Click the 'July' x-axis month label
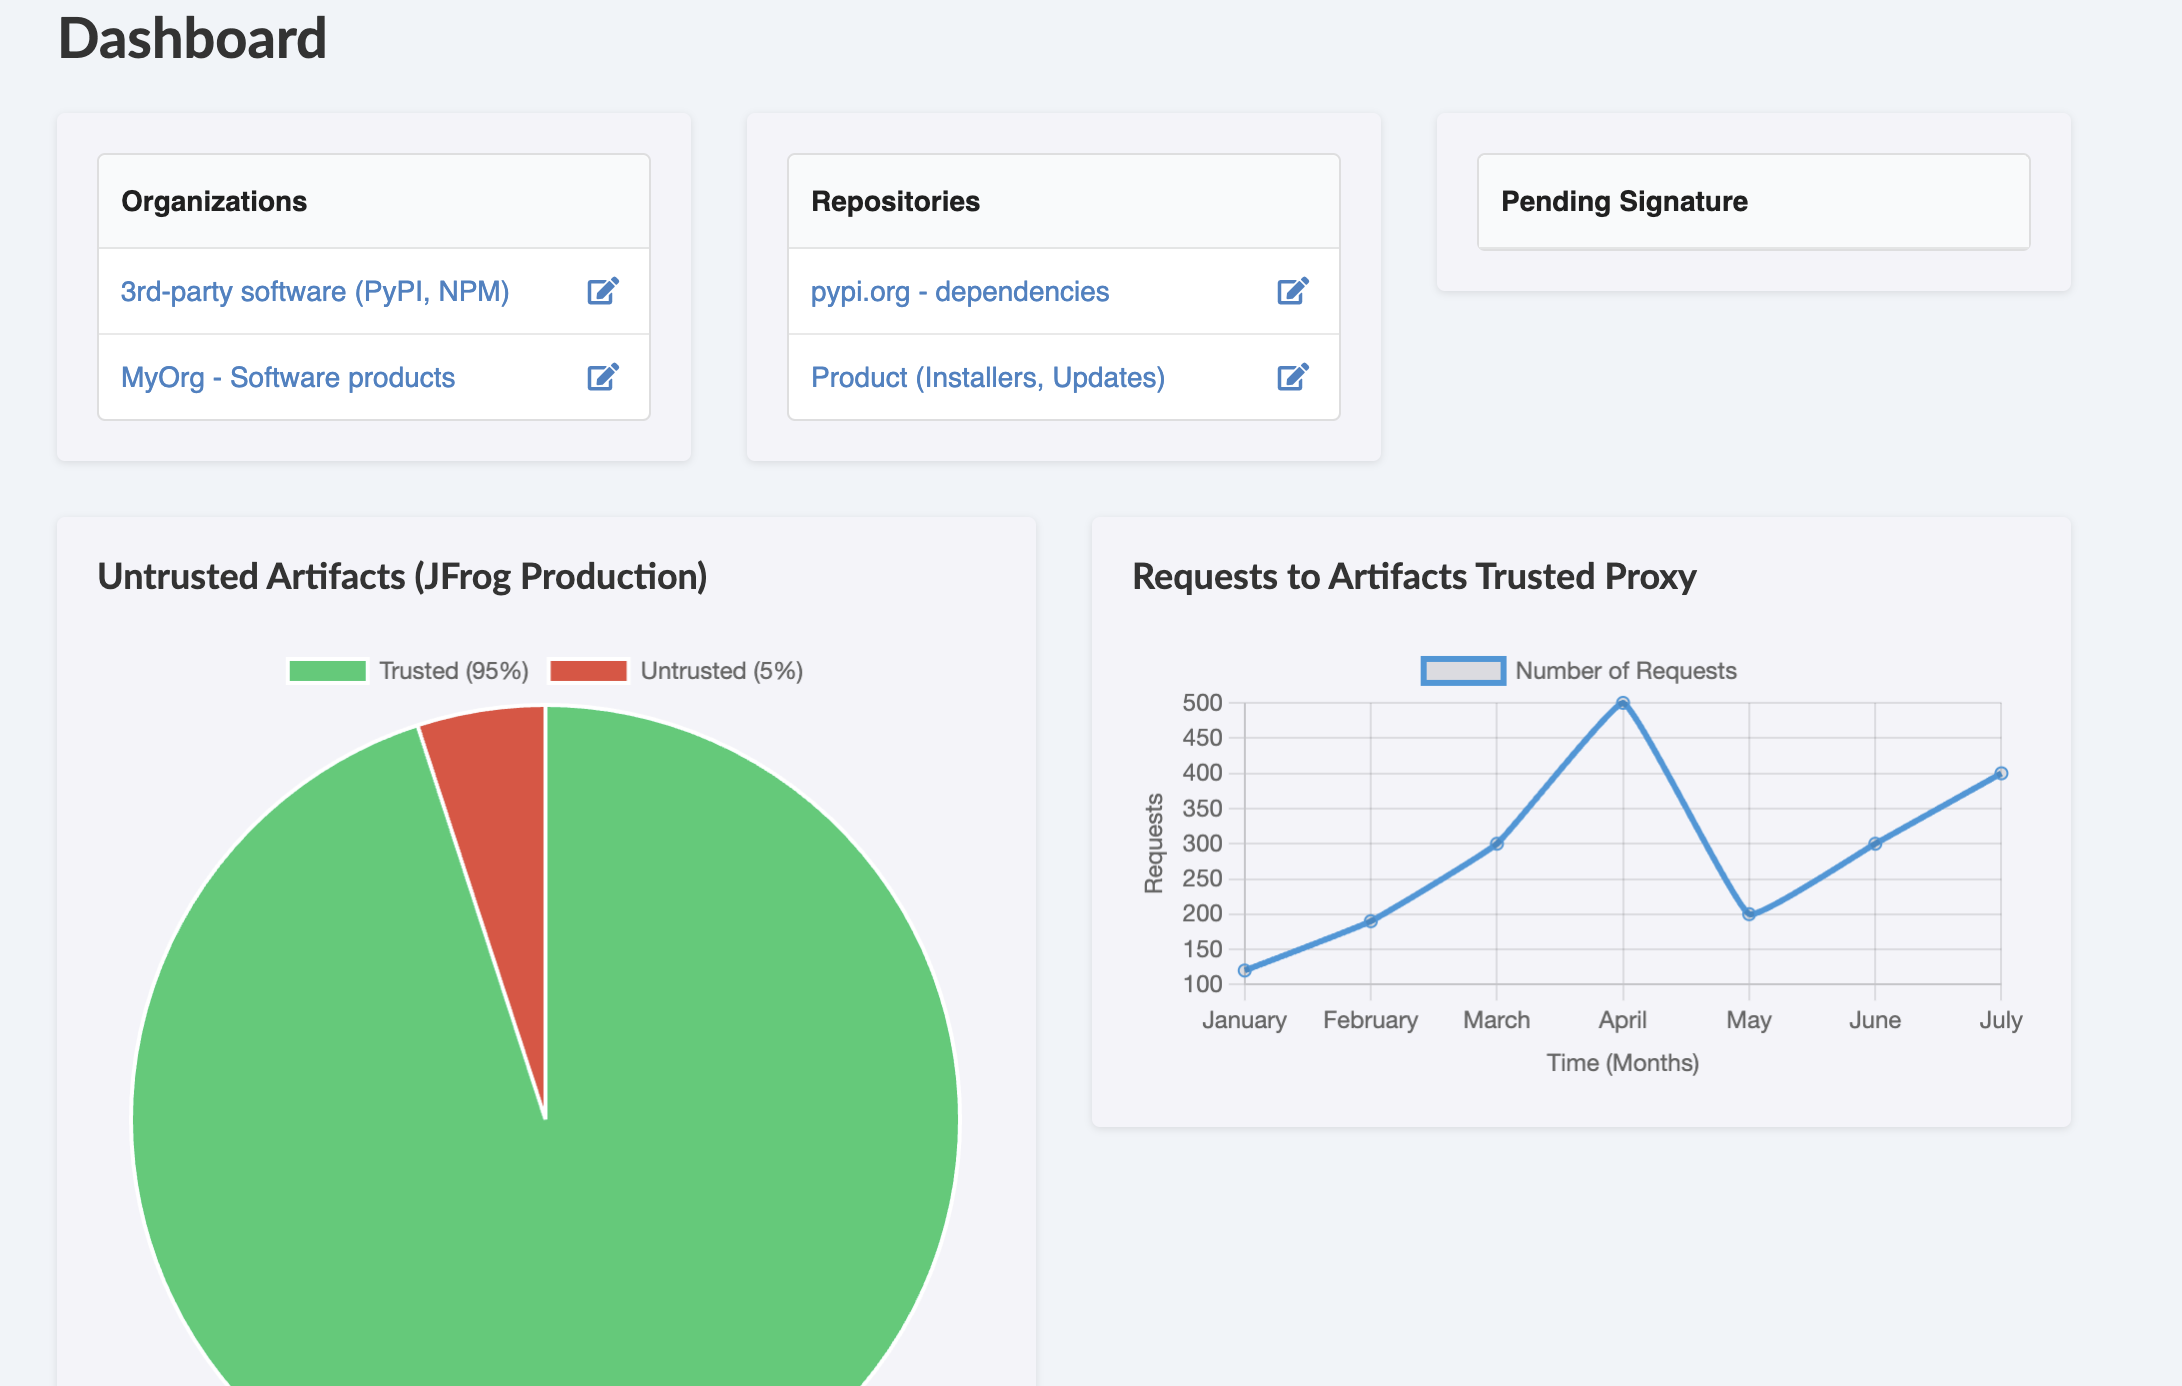Viewport: 2182px width, 1386px height. pos(2001,1020)
